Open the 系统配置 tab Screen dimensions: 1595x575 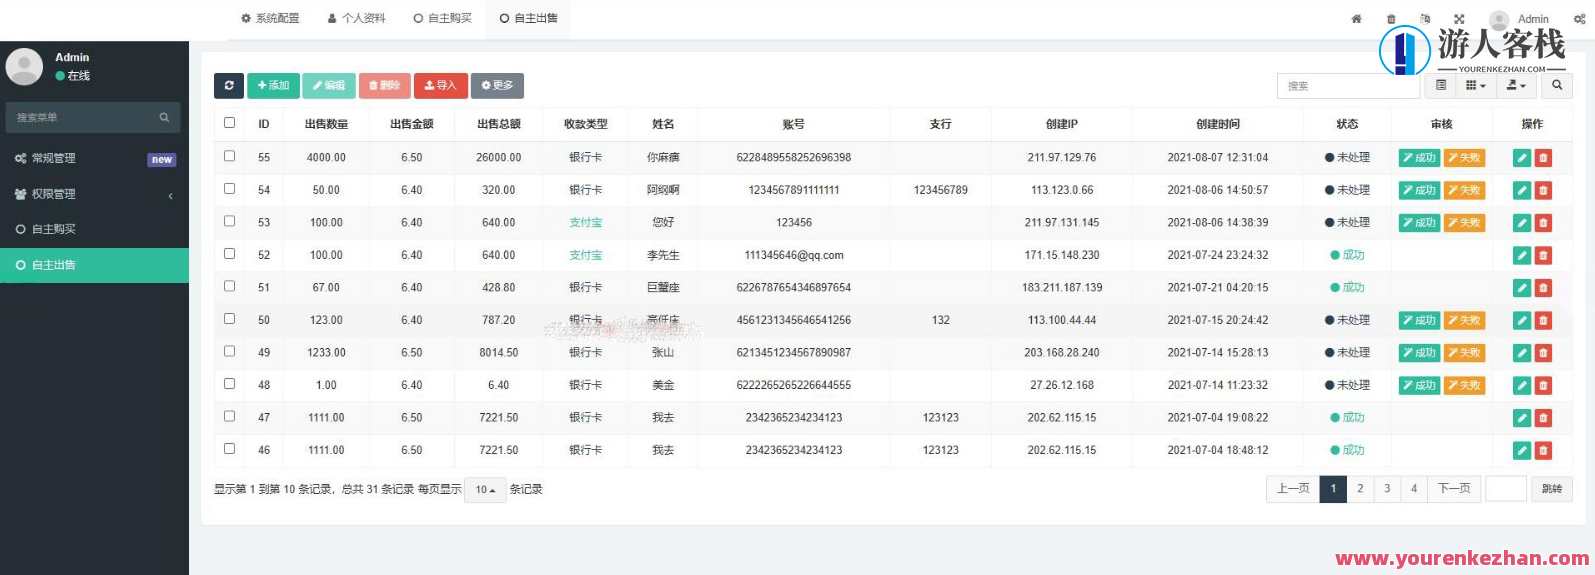270,19
